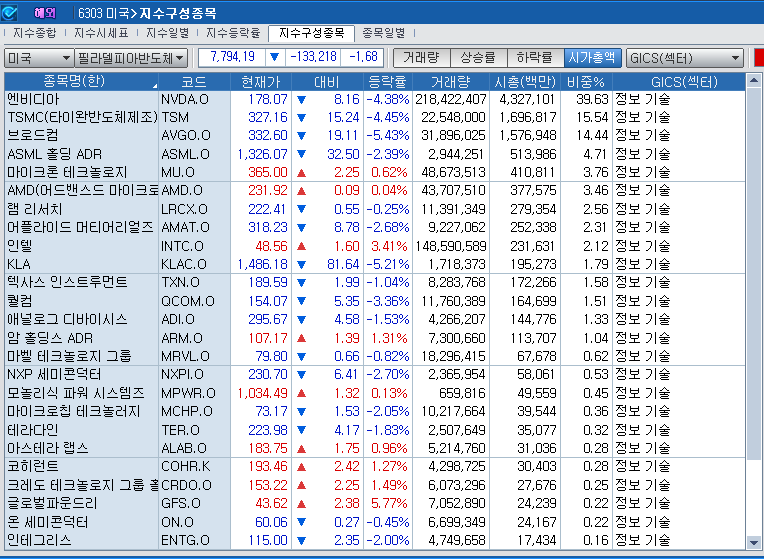Click AMD price 231.92
This screenshot has width=764, height=559.
[x=268, y=191]
